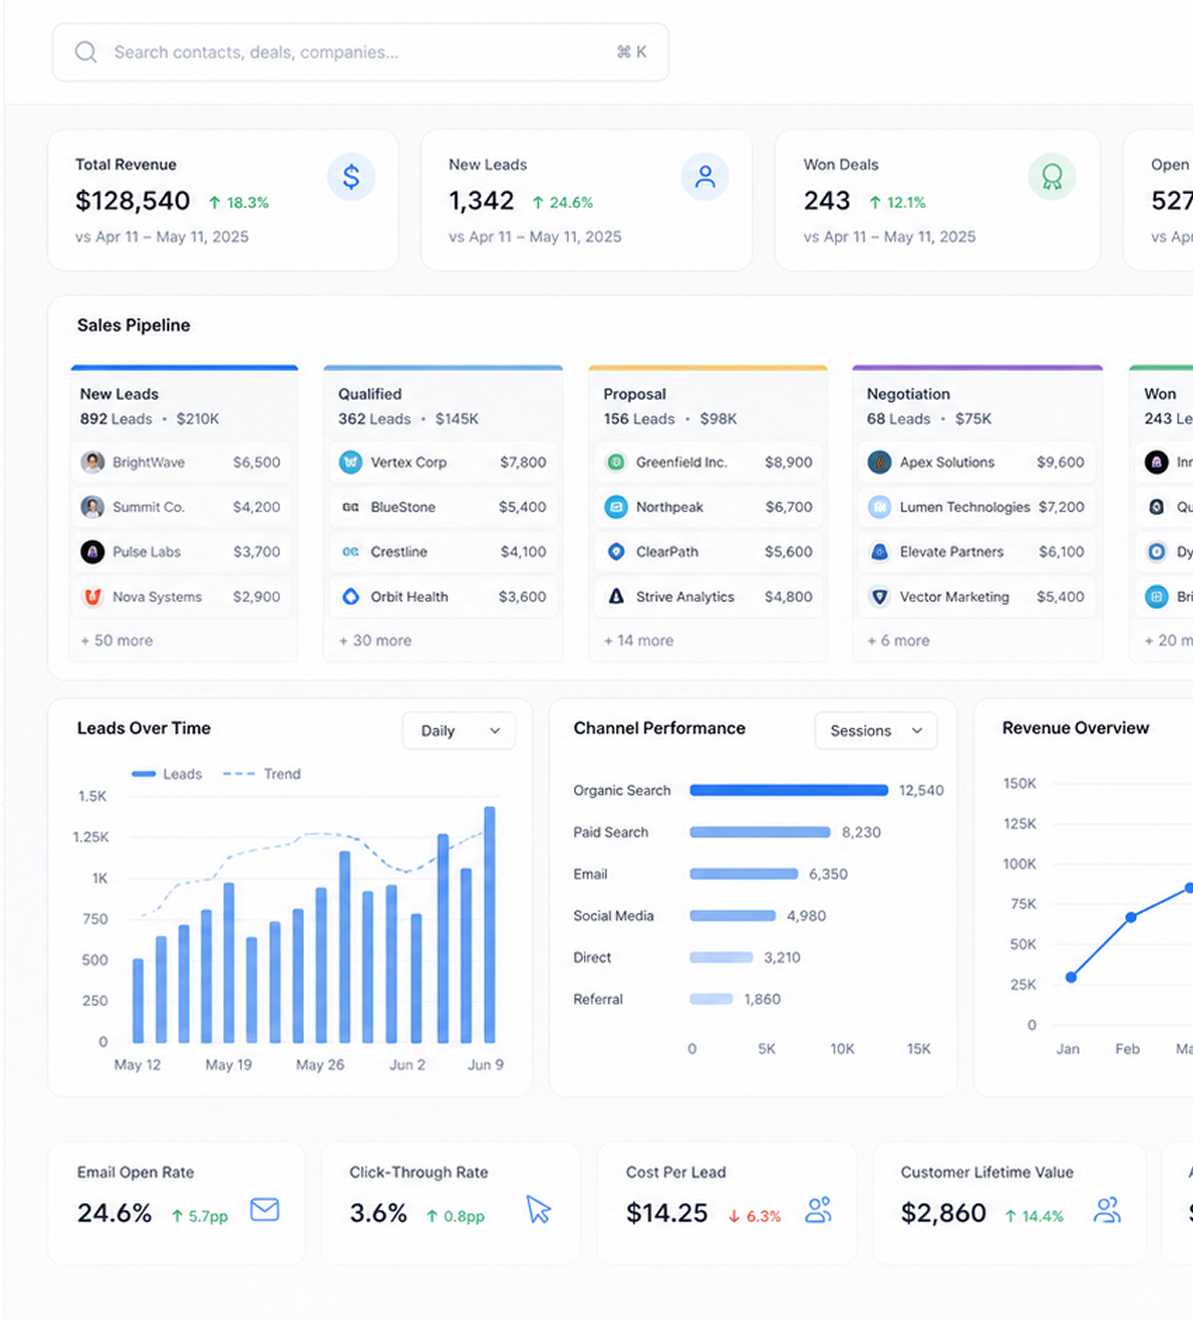
Task: Click the envelope icon on Email Open Rate
Action: point(265,1210)
